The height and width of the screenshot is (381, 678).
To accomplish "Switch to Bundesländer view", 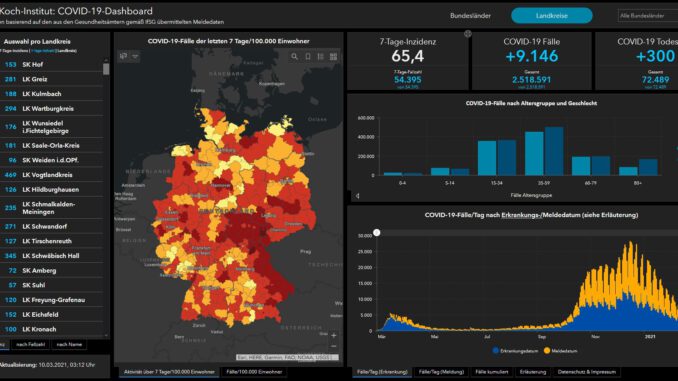I will point(470,16).
